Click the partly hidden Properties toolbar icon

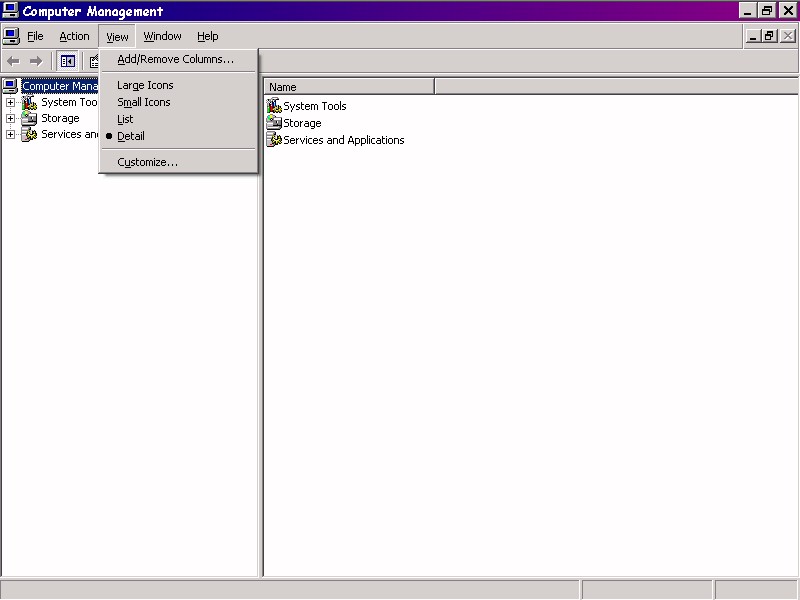point(94,62)
